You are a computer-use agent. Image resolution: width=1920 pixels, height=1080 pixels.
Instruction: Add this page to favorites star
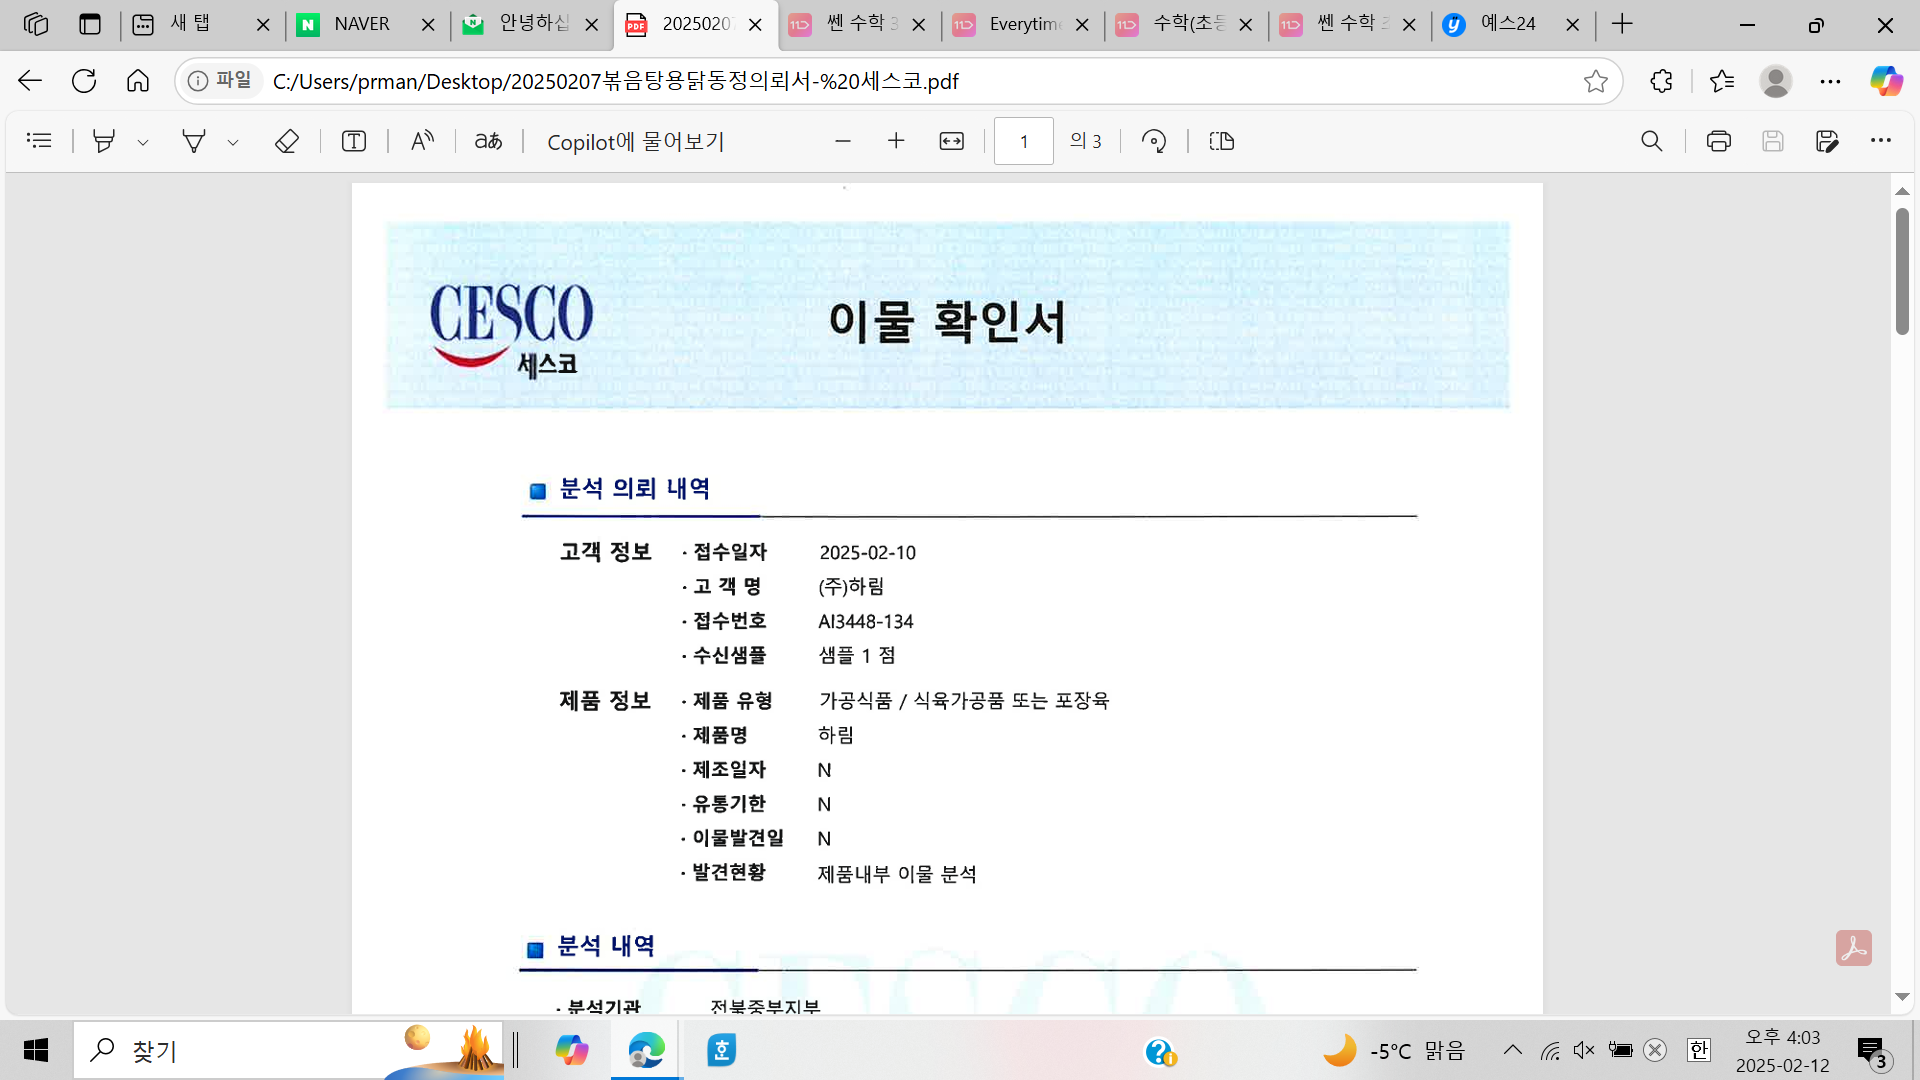[1595, 81]
